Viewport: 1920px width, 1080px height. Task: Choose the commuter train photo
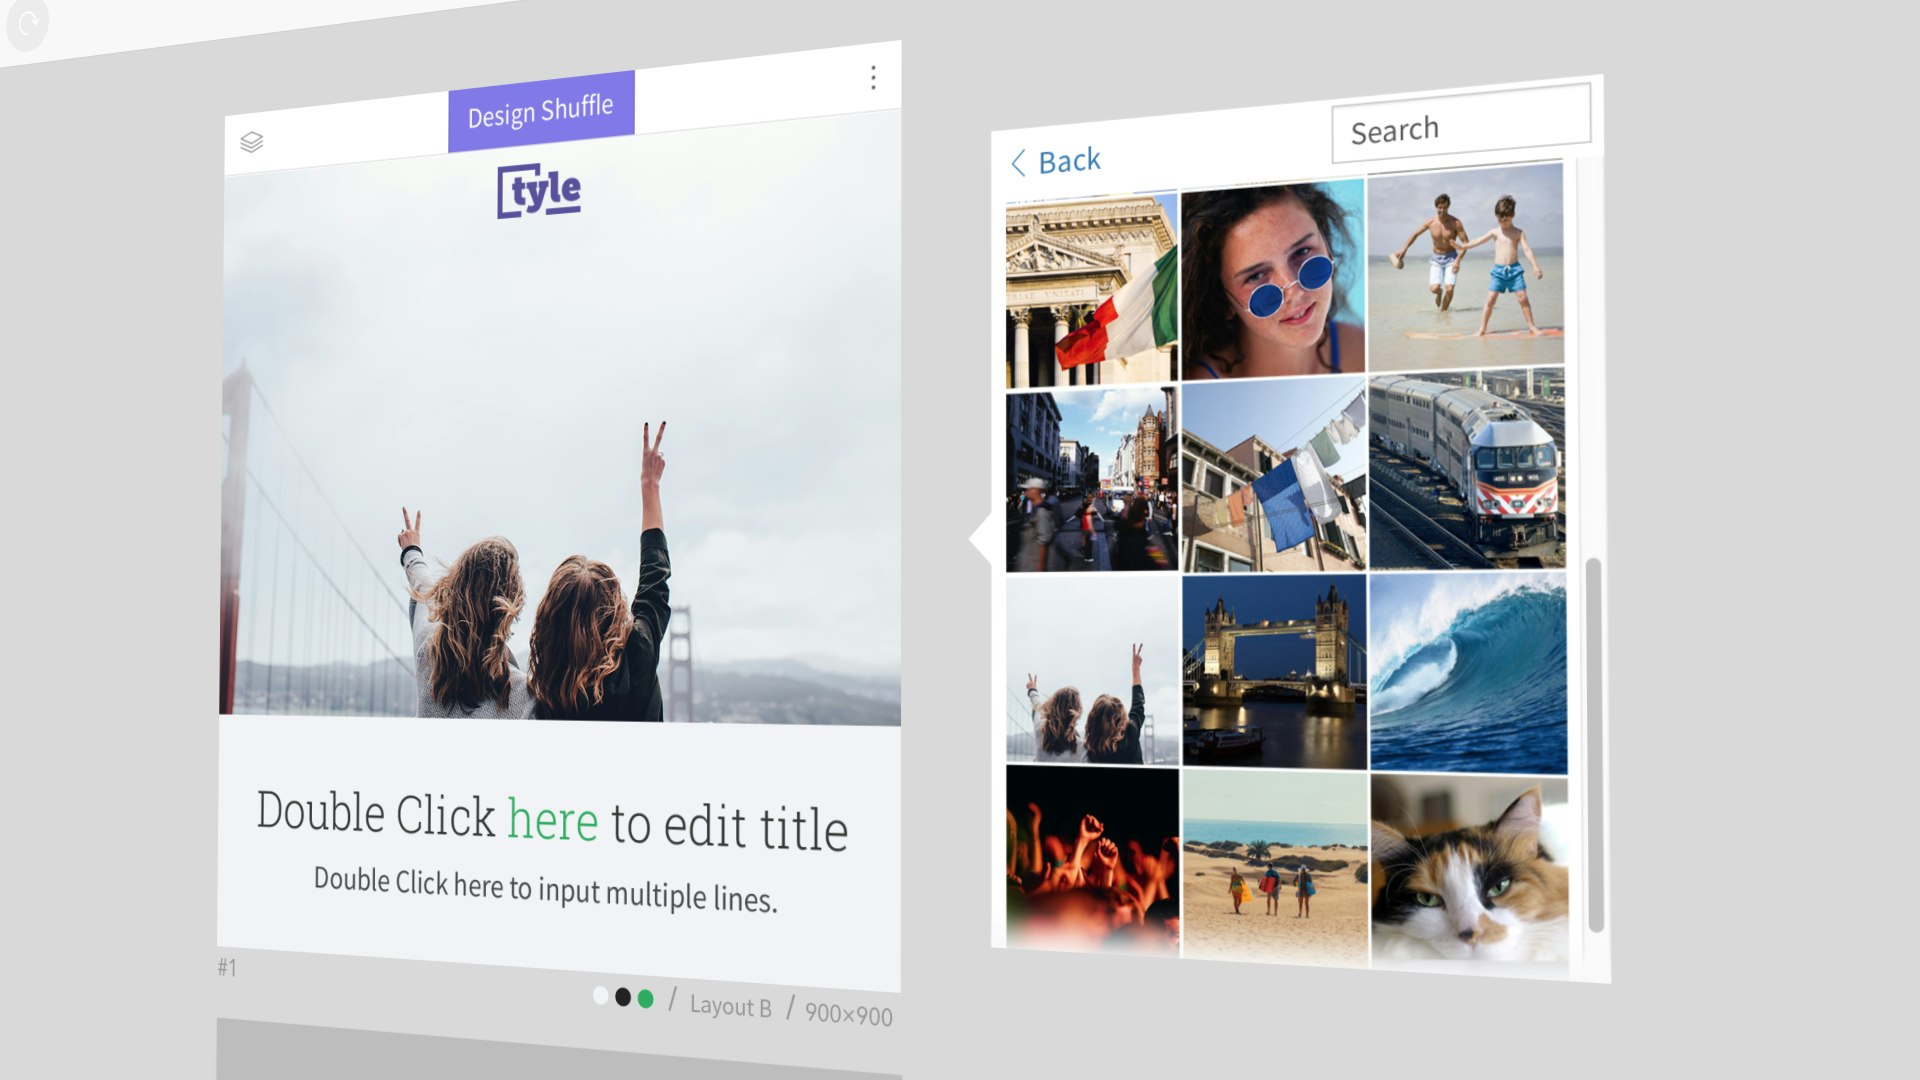click(x=1466, y=470)
